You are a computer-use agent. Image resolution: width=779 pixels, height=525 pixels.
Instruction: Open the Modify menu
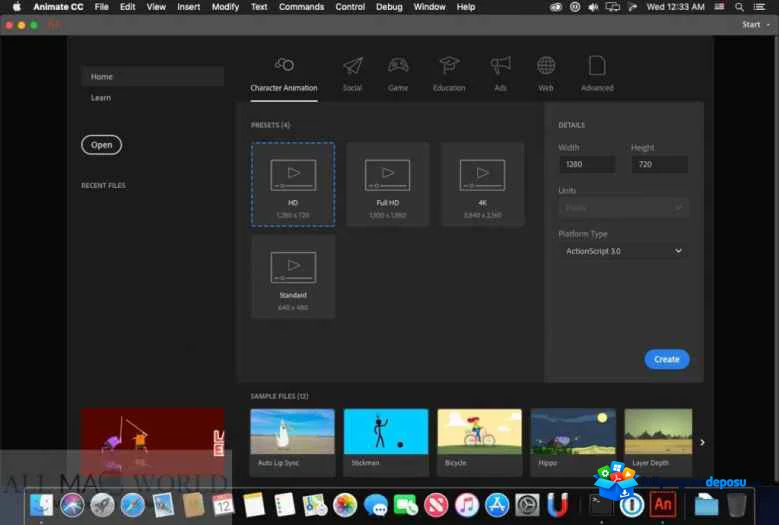pos(225,7)
